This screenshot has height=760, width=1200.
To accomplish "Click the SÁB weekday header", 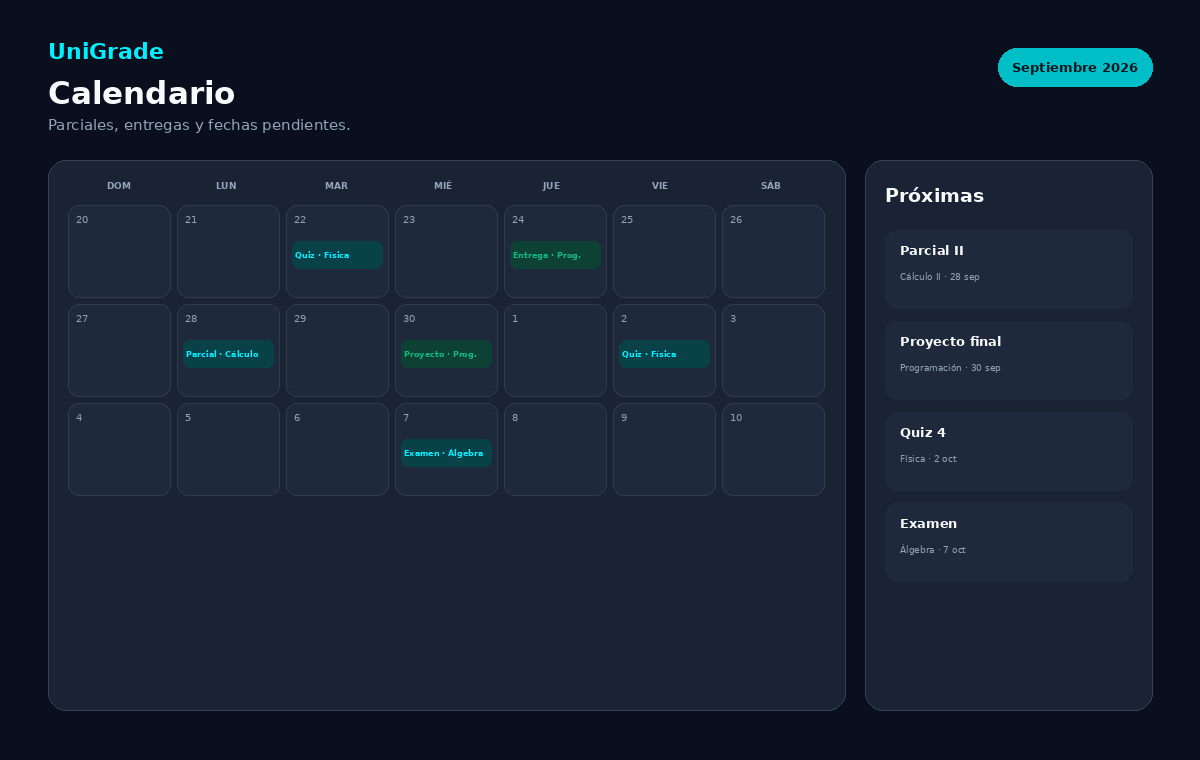I will pos(771,186).
